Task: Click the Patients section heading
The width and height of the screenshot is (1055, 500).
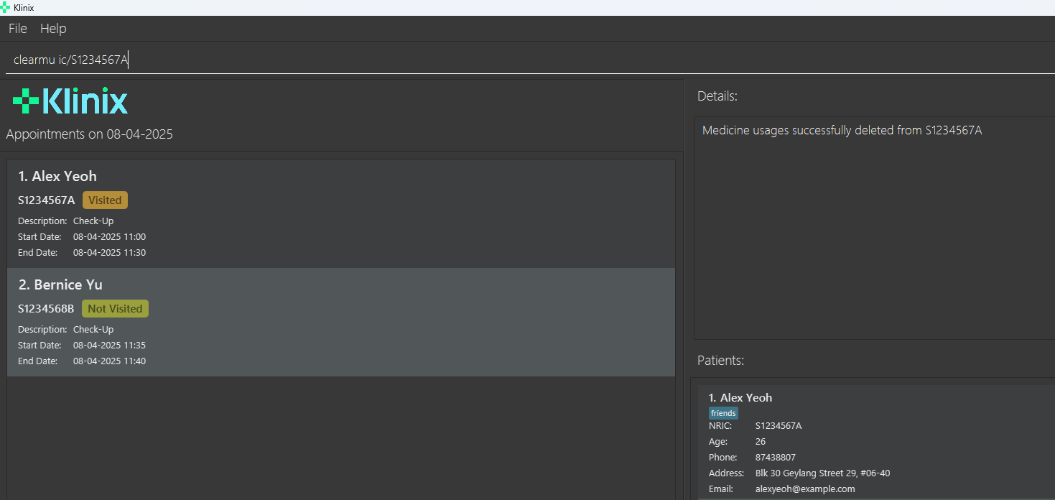Action: [x=720, y=360]
